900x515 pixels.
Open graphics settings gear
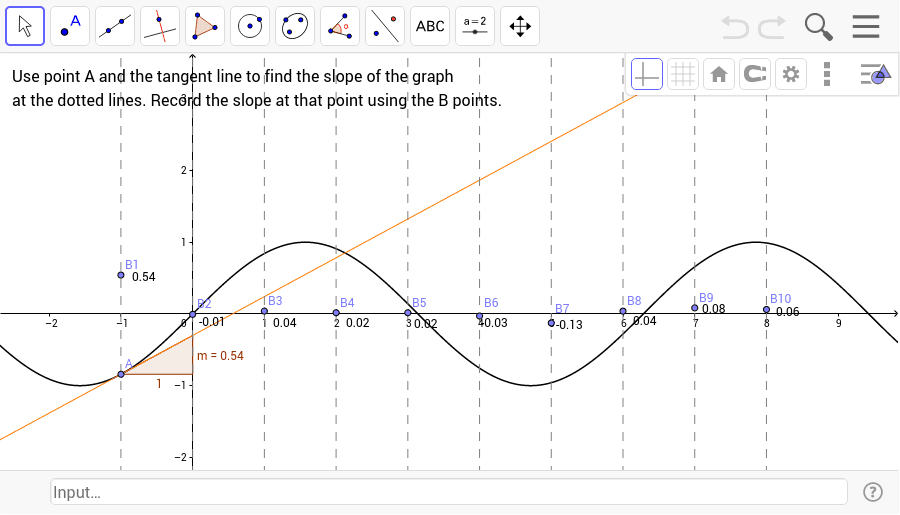pyautogui.click(x=791, y=74)
